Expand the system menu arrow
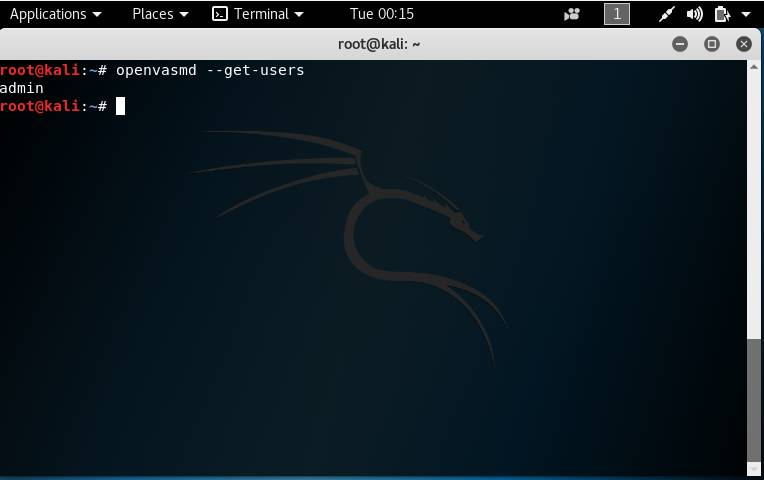Image resolution: width=764 pixels, height=480 pixels. click(x=745, y=15)
